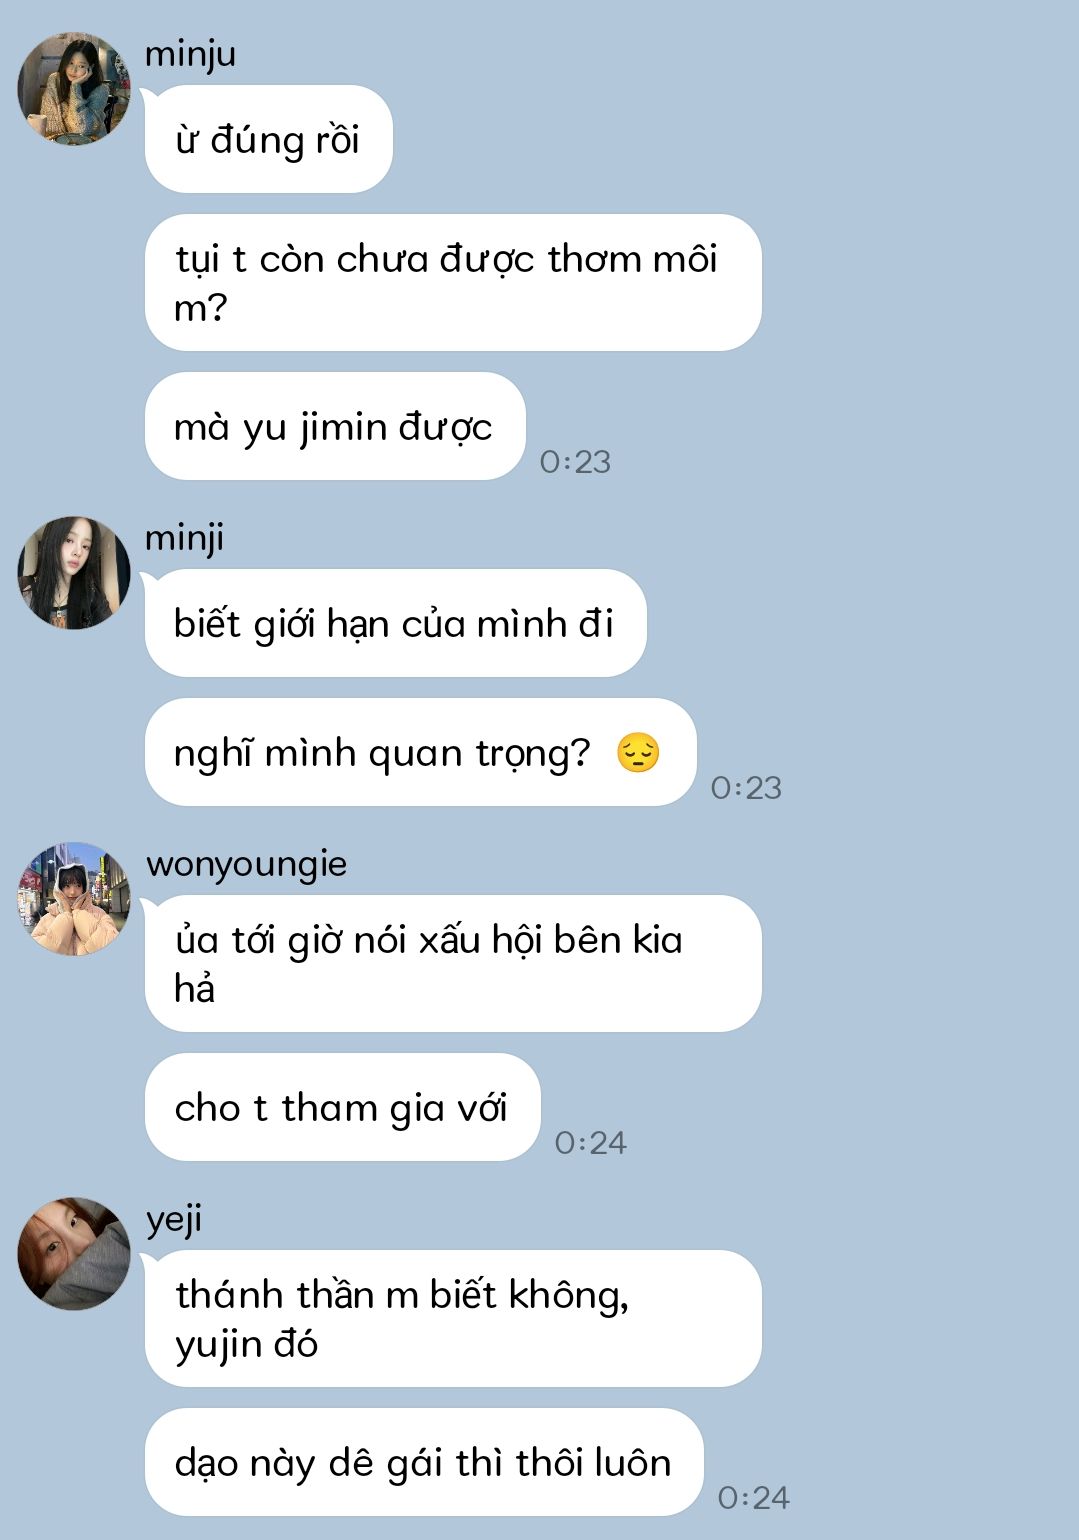The image size is (1079, 1540).
Task: Select the minju sender name
Action: (x=190, y=54)
